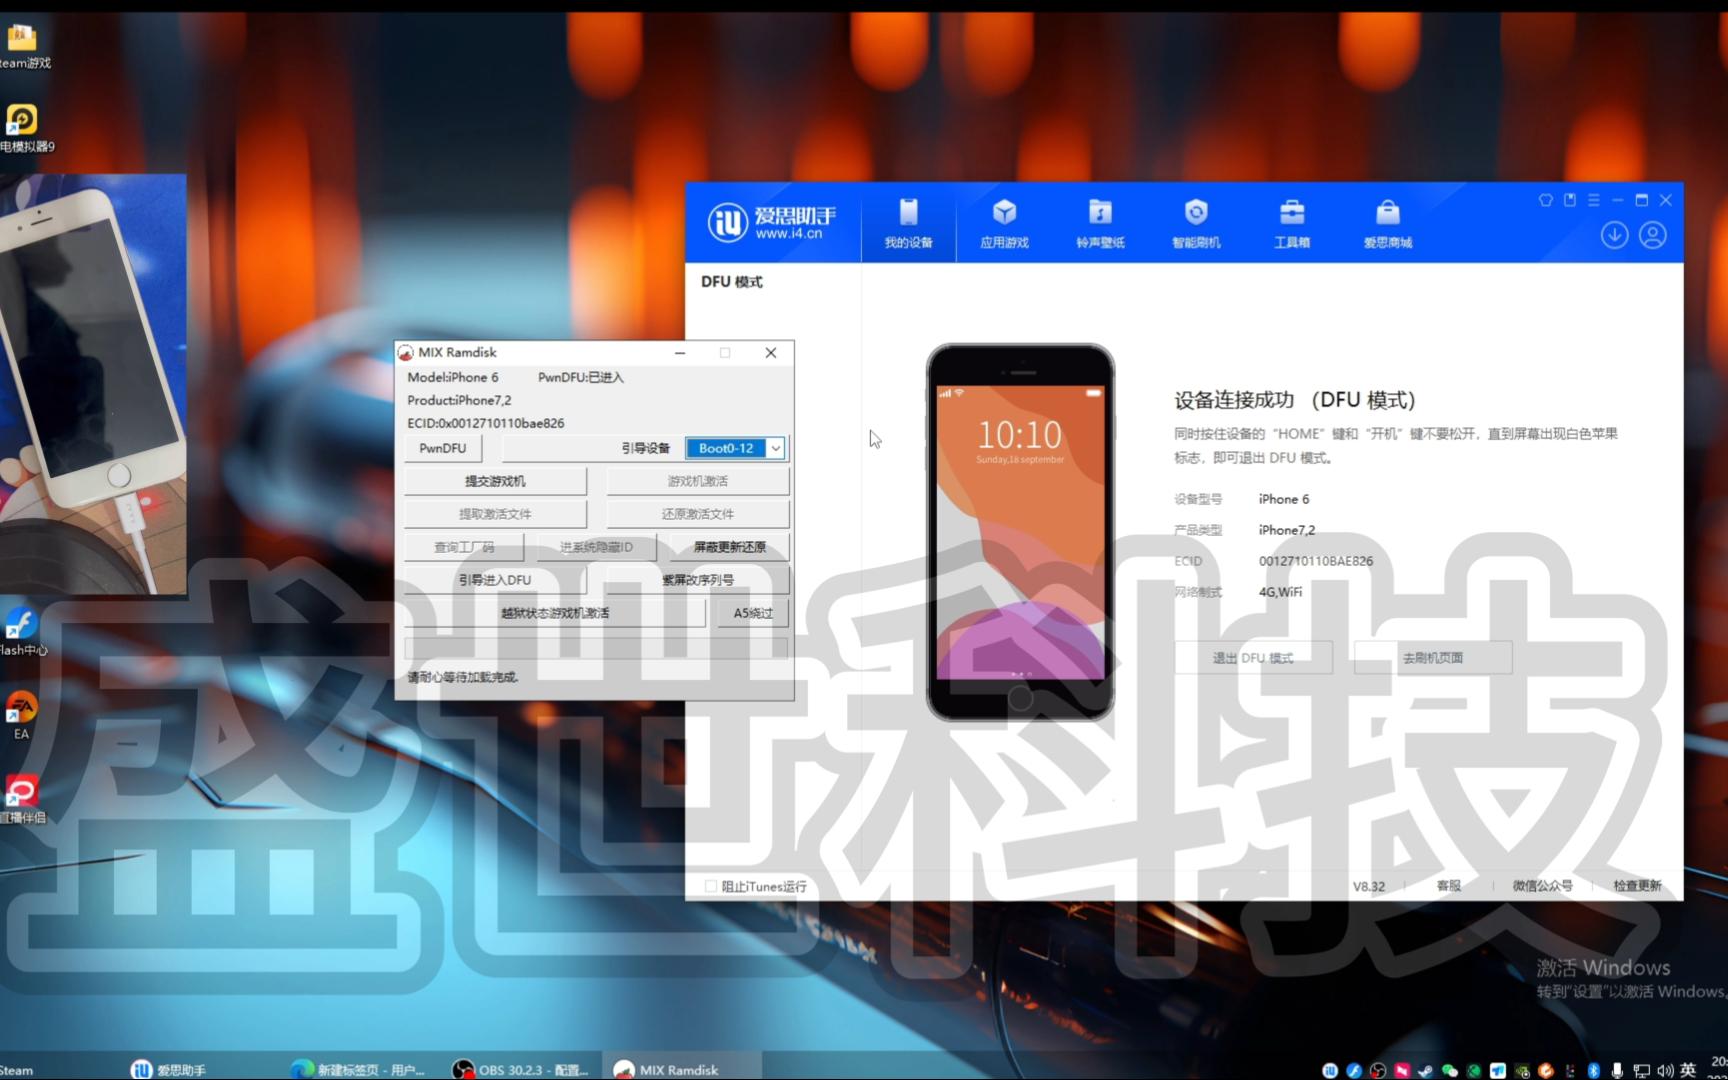Click the 提交游戏机 button

[x=495, y=481]
